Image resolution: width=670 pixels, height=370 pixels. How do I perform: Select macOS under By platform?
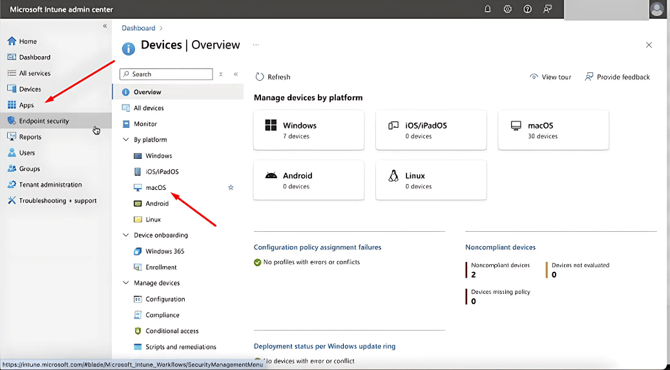coord(156,188)
